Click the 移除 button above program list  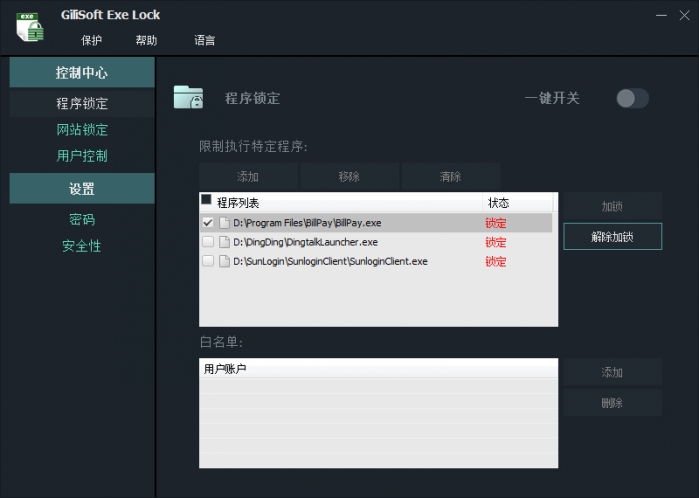[x=349, y=177]
